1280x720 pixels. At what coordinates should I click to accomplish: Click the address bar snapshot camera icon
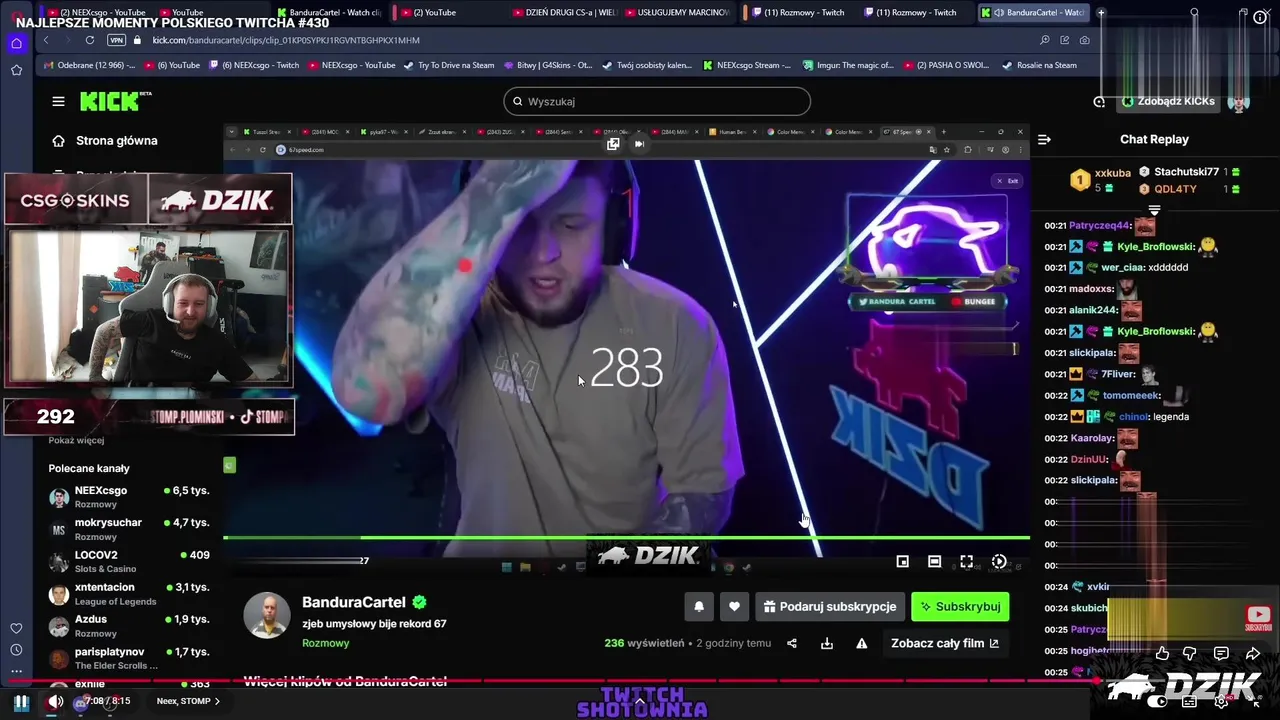[x=1085, y=40]
